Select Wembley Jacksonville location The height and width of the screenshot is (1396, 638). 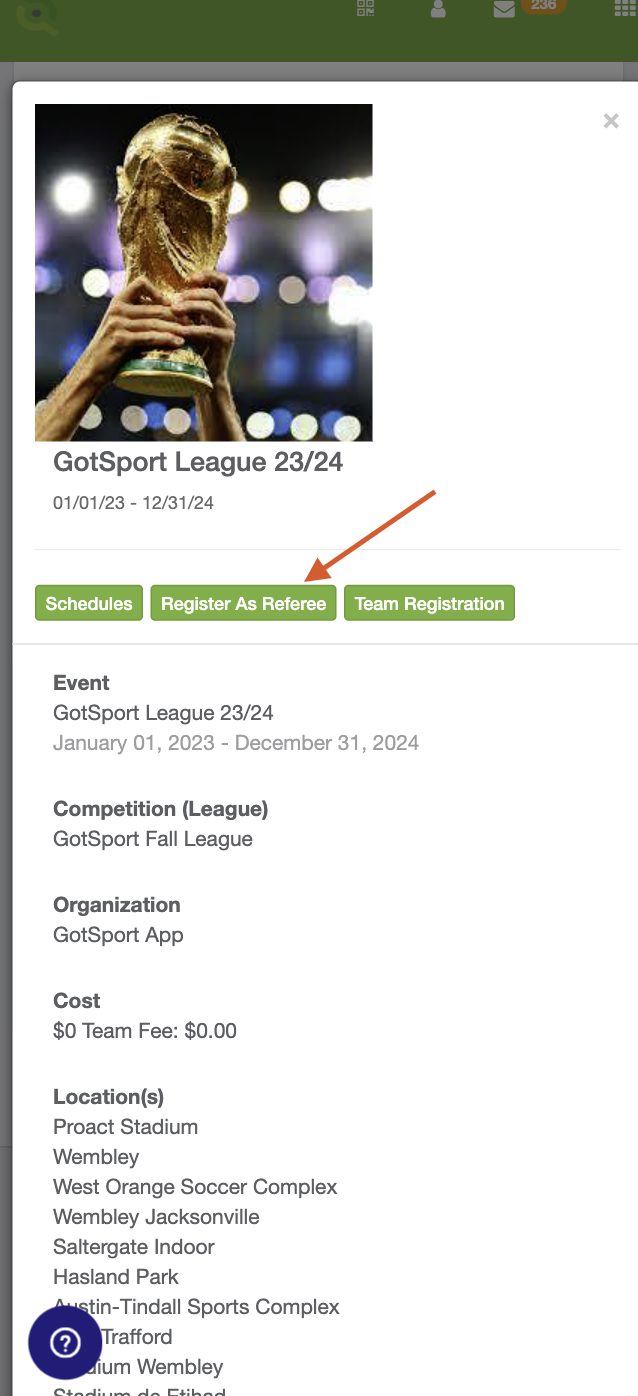click(x=156, y=1217)
